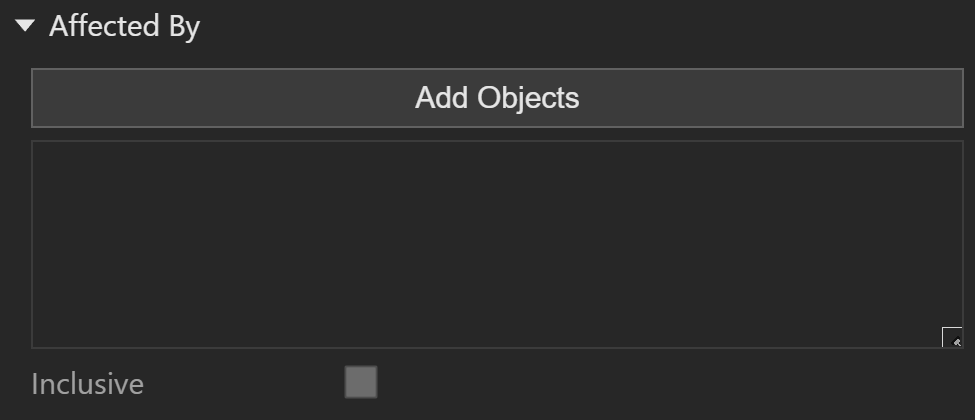Viewport: 975px width, 420px height.
Task: Fold the Affected By panel via its arrow
Action: [25, 26]
